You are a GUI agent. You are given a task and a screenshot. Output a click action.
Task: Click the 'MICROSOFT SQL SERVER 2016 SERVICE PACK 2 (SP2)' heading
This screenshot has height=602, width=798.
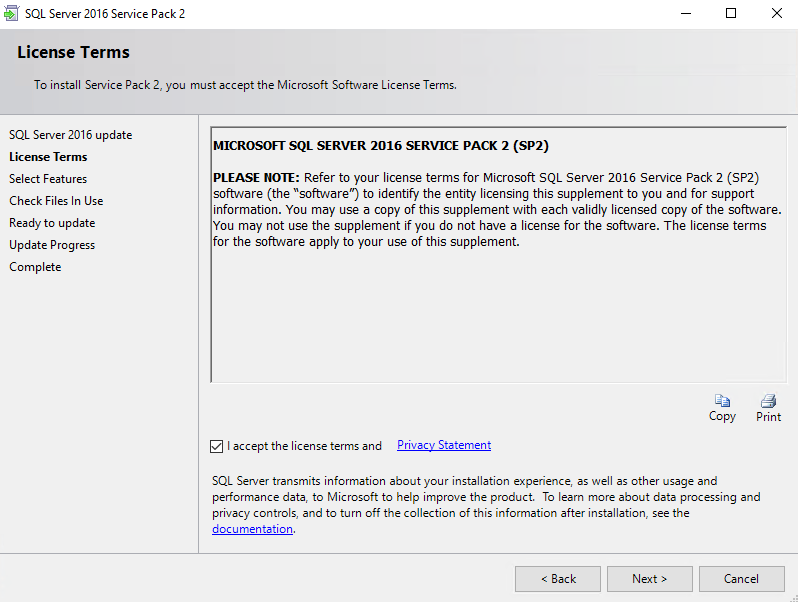(x=381, y=146)
